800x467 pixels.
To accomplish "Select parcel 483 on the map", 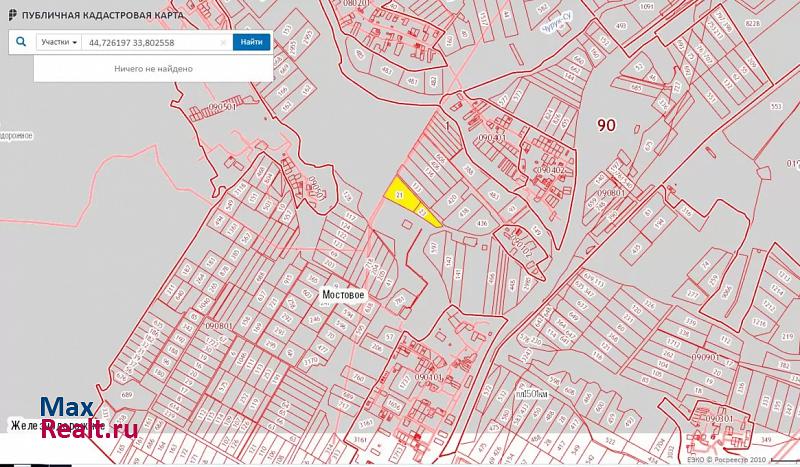I will click(x=492, y=196).
